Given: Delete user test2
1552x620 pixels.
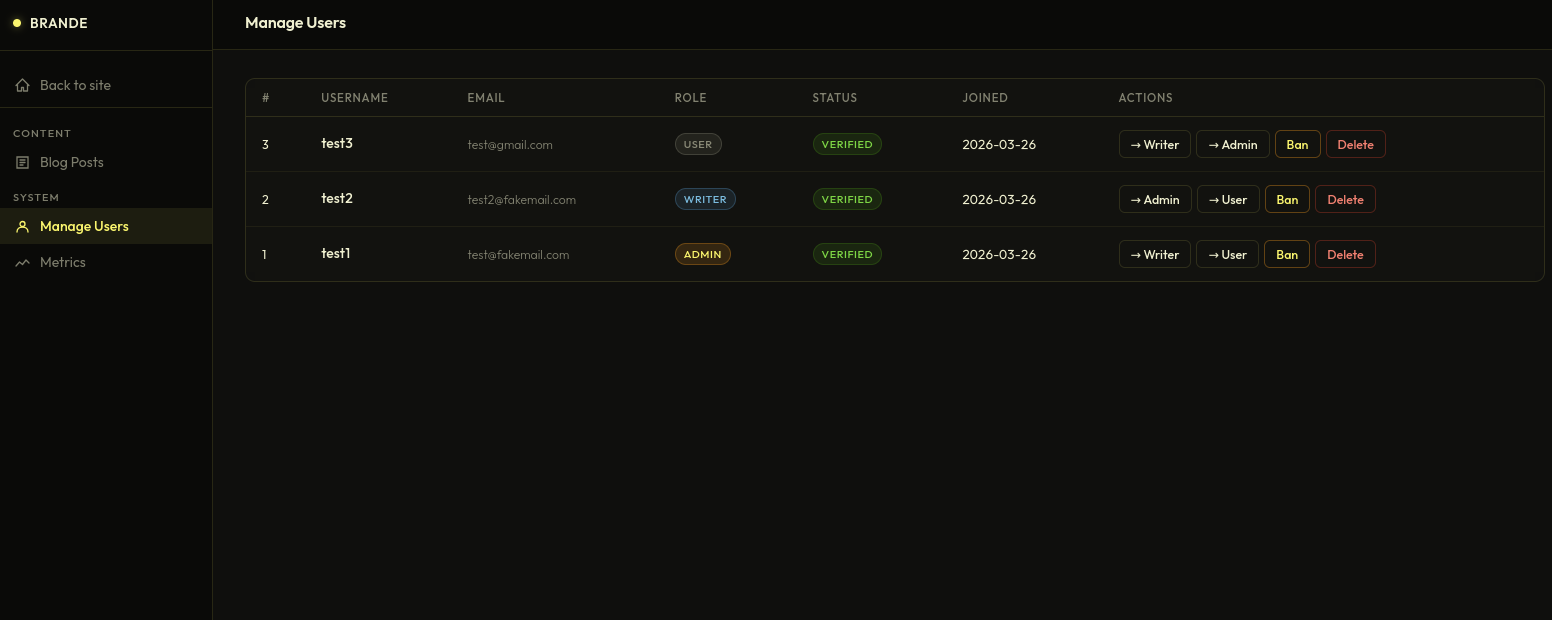Looking at the screenshot, I should tap(1345, 199).
